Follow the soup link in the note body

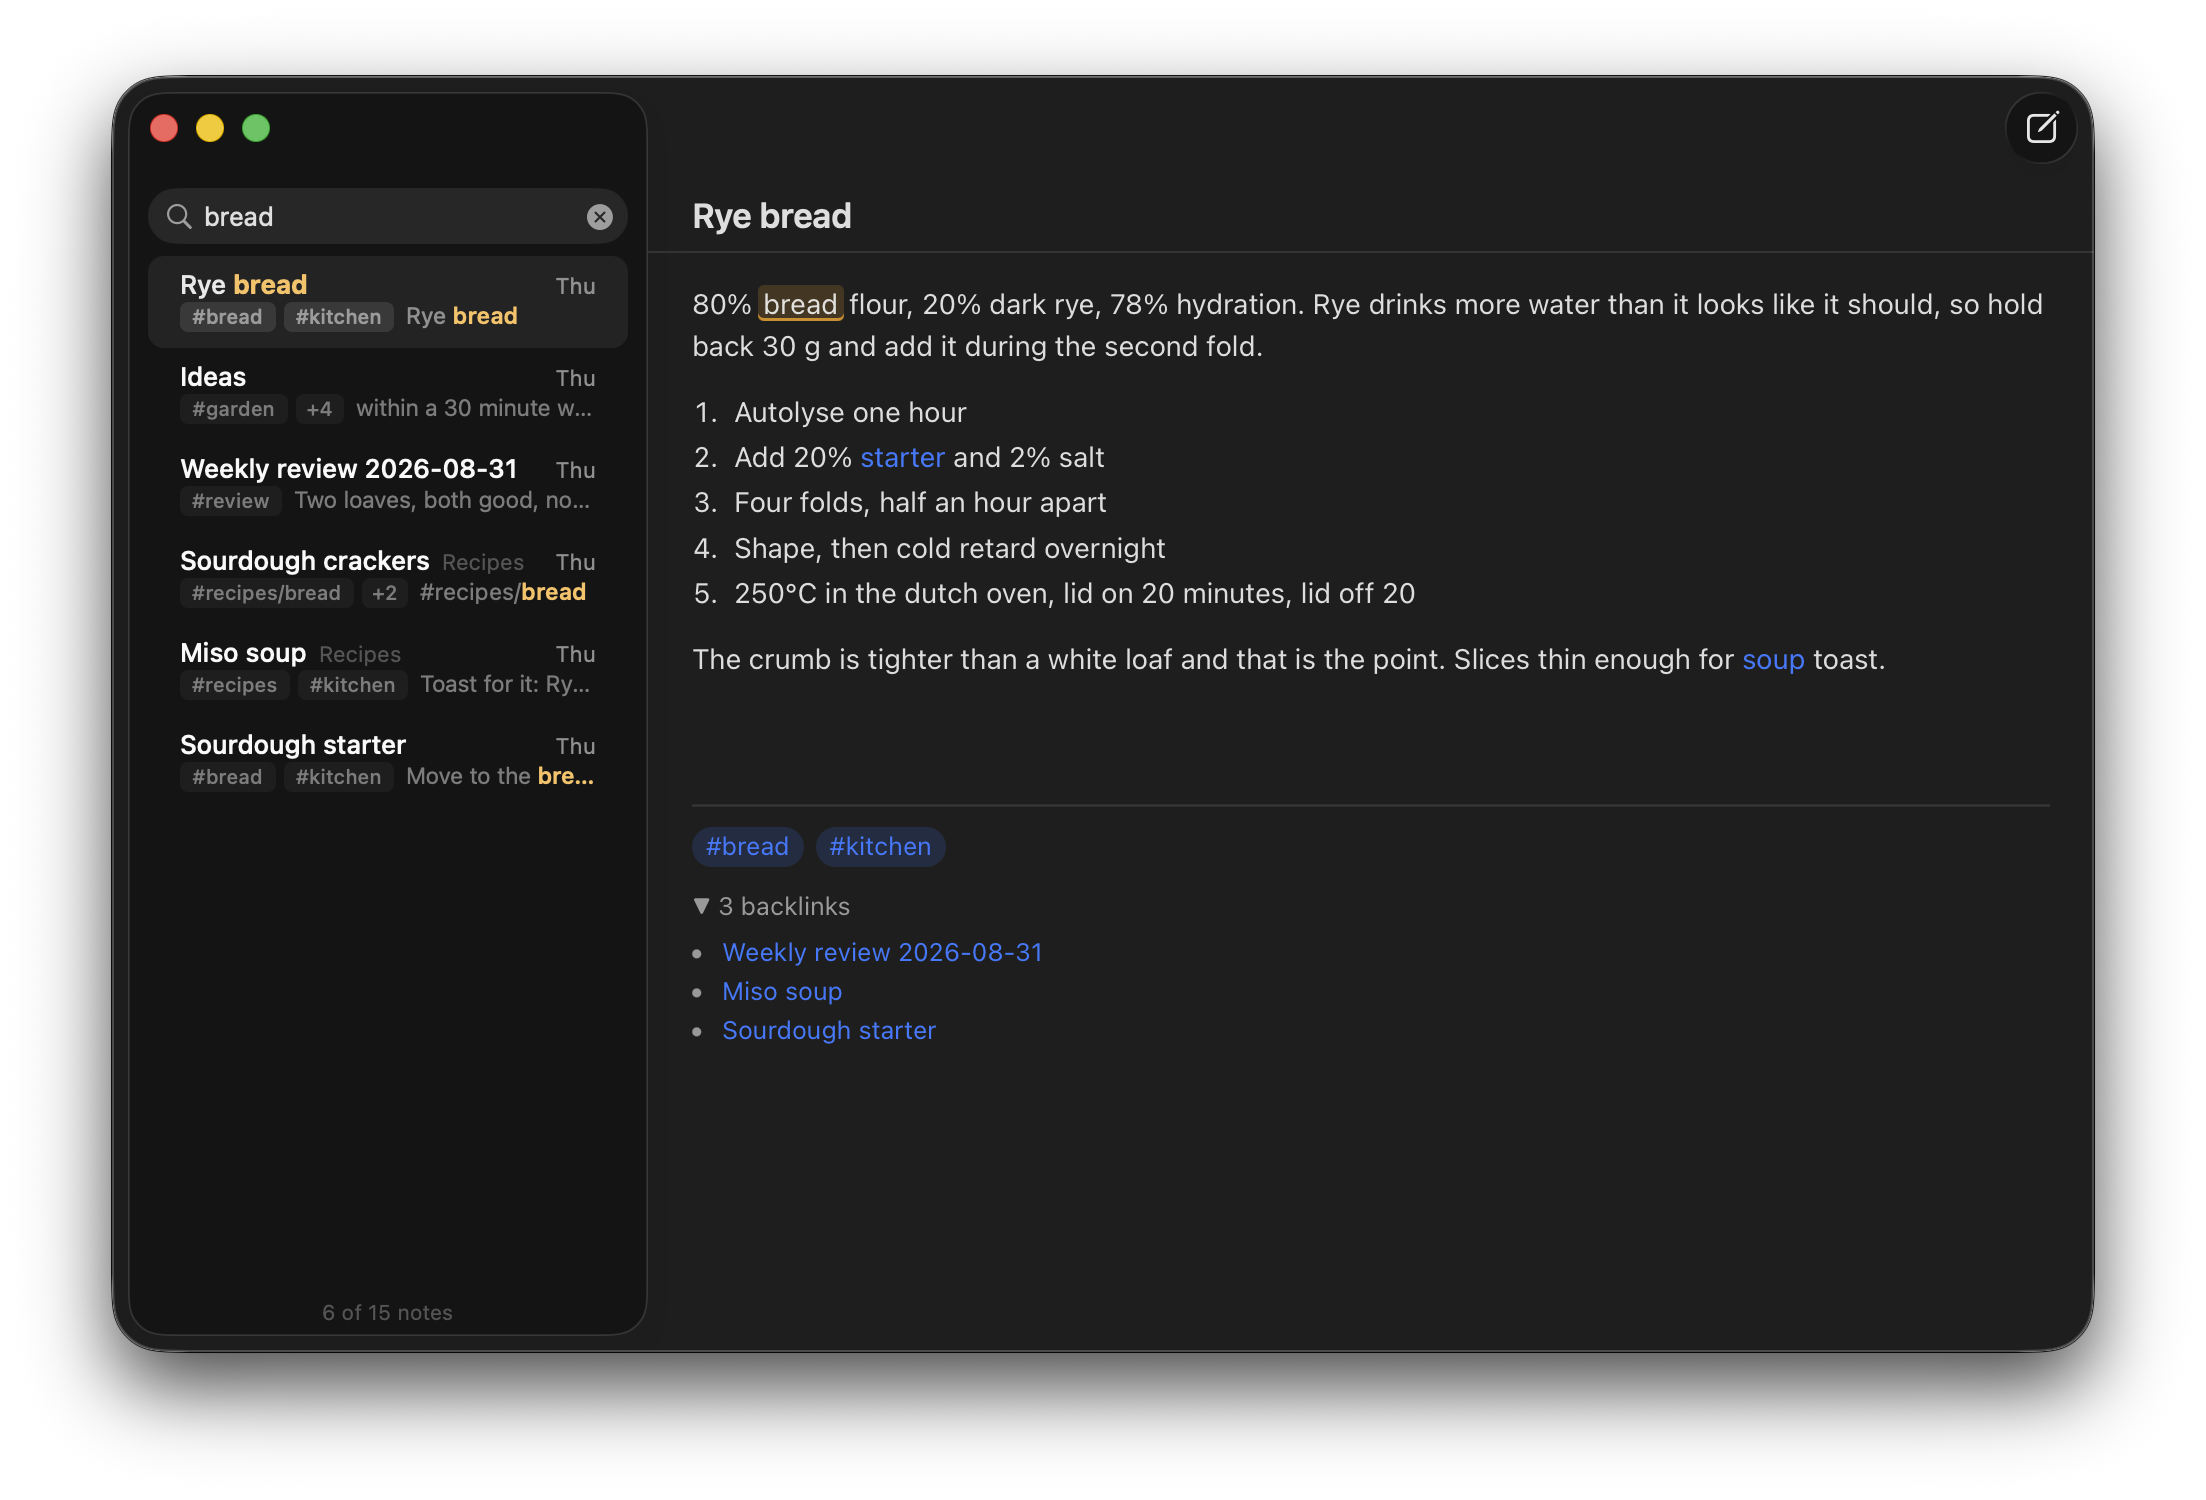pyautogui.click(x=1773, y=659)
